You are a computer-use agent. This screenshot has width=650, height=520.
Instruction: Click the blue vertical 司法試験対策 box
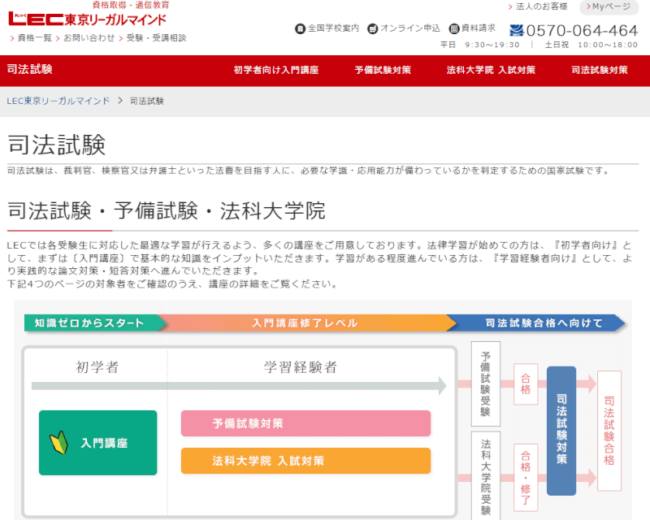tap(561, 430)
